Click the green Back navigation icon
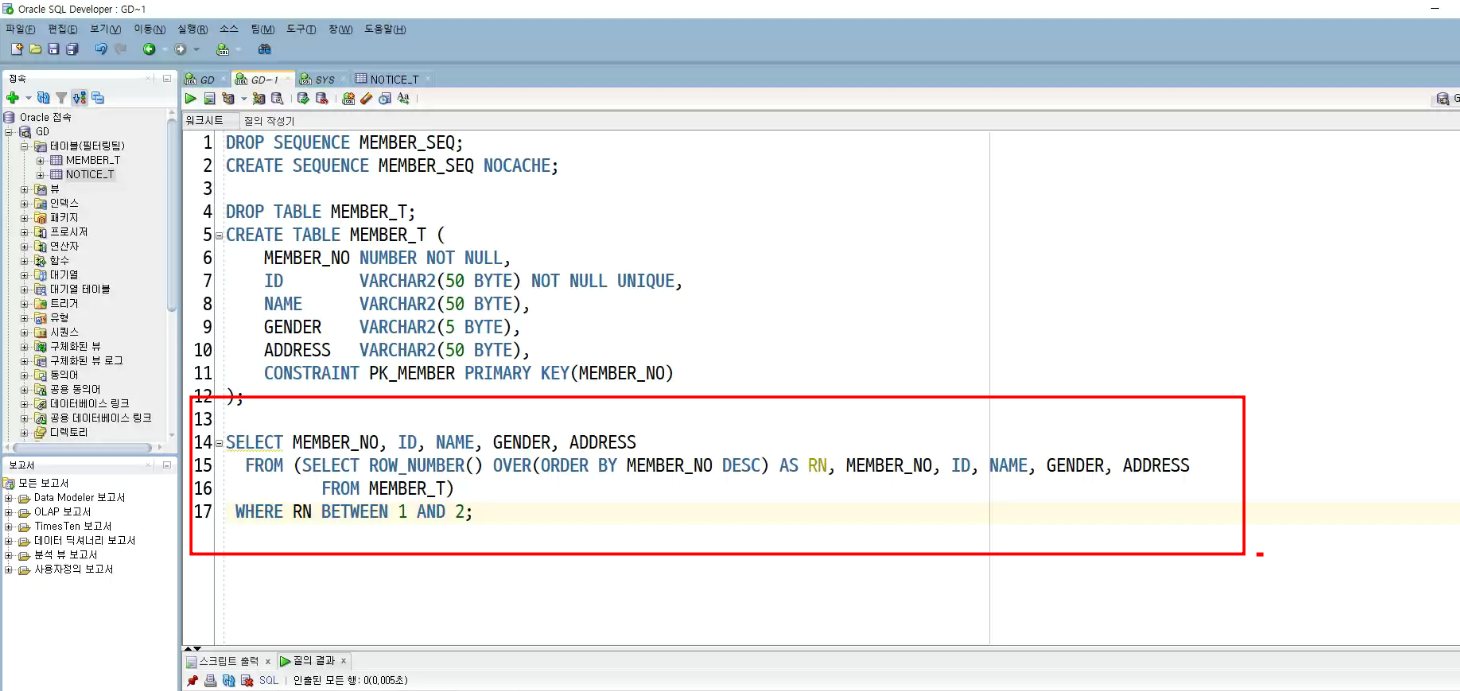Viewport: 1460px width, 691px height. click(149, 49)
